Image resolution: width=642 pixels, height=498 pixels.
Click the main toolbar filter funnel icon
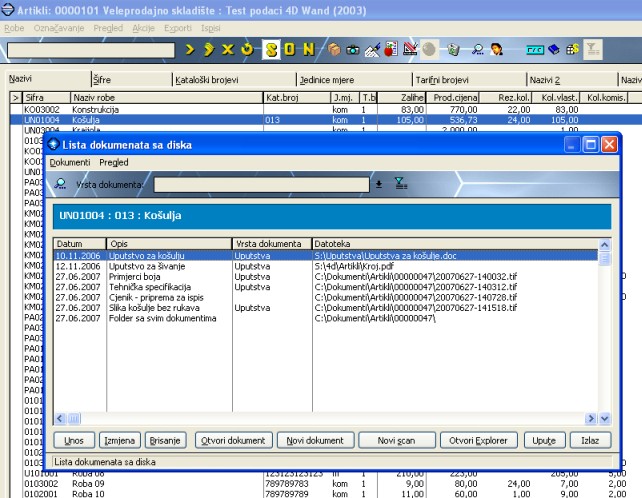(x=592, y=50)
